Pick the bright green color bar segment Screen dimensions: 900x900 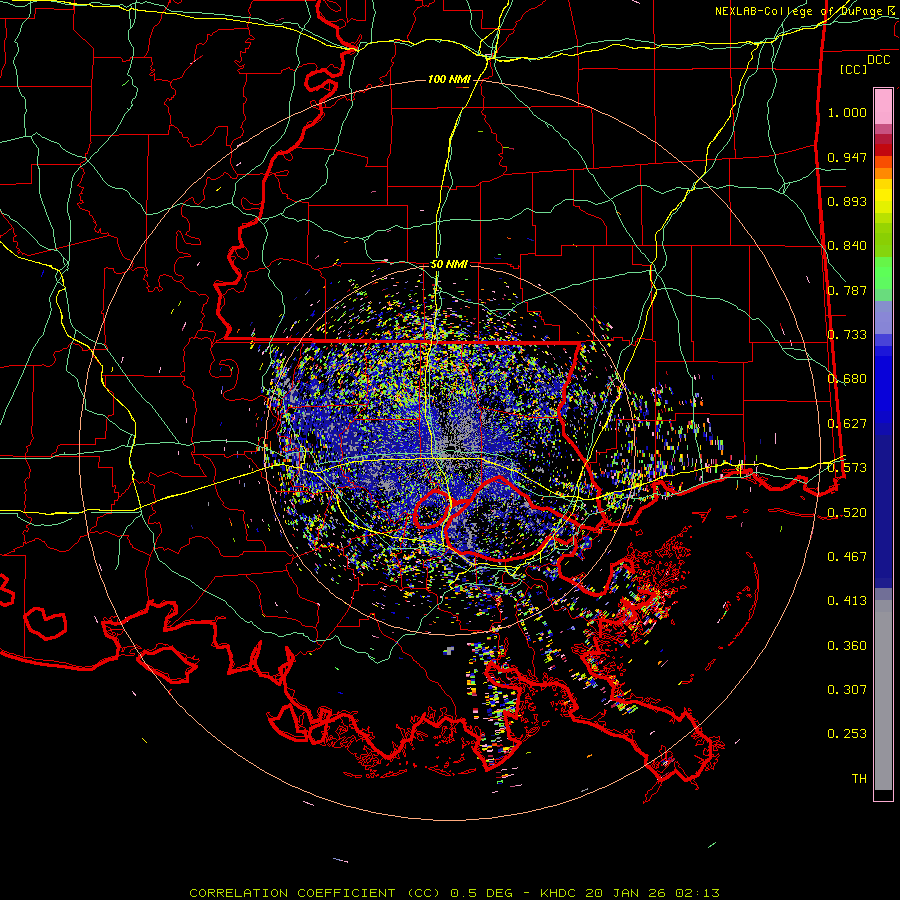coord(883,273)
